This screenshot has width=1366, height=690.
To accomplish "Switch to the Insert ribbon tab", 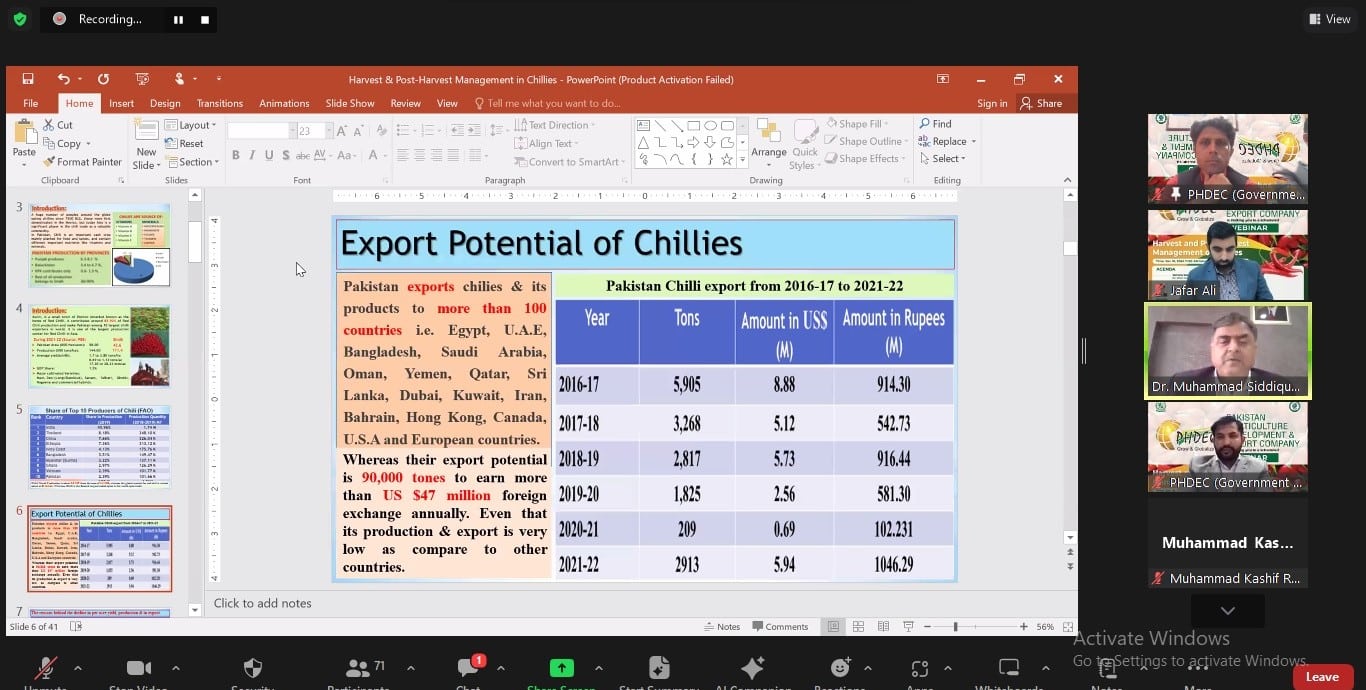I will click(121, 103).
